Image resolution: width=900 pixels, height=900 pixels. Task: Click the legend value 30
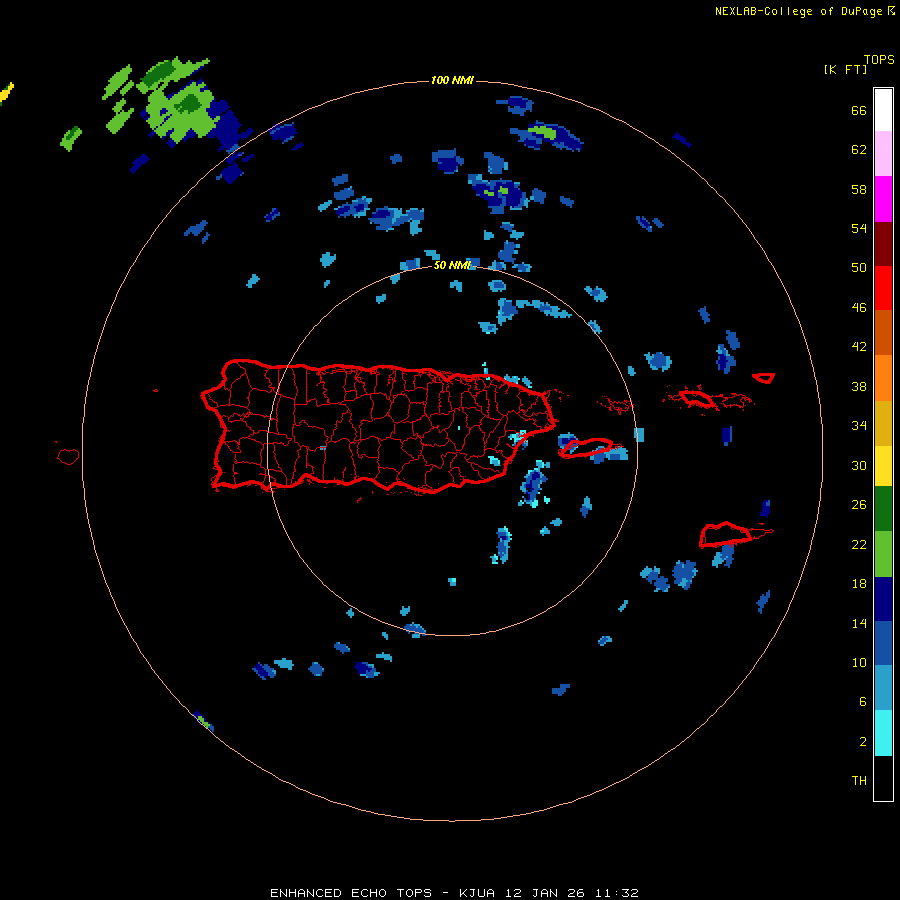[x=859, y=465]
